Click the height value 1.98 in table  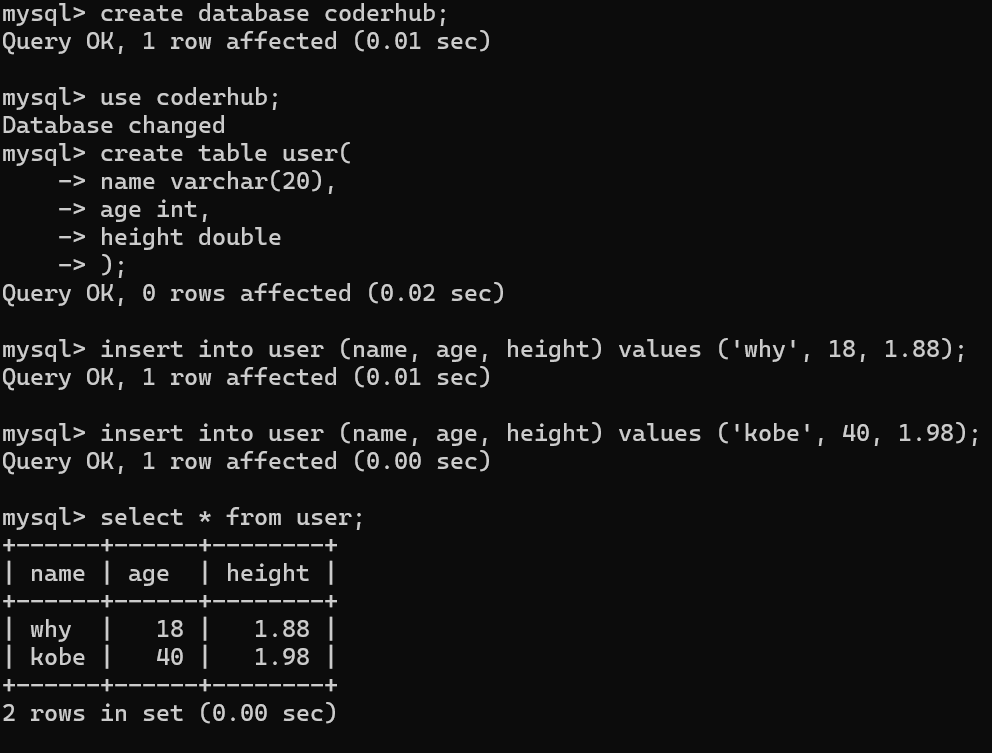(281, 658)
